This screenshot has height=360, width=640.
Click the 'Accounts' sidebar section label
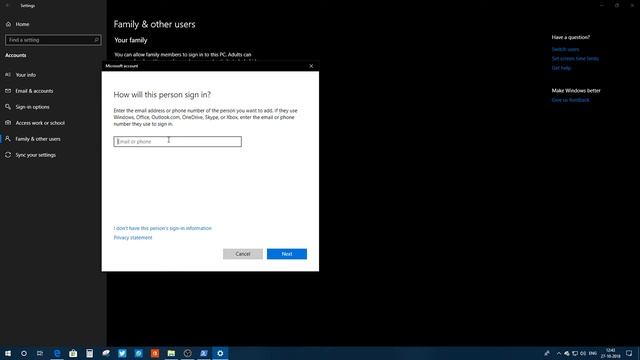[16, 55]
